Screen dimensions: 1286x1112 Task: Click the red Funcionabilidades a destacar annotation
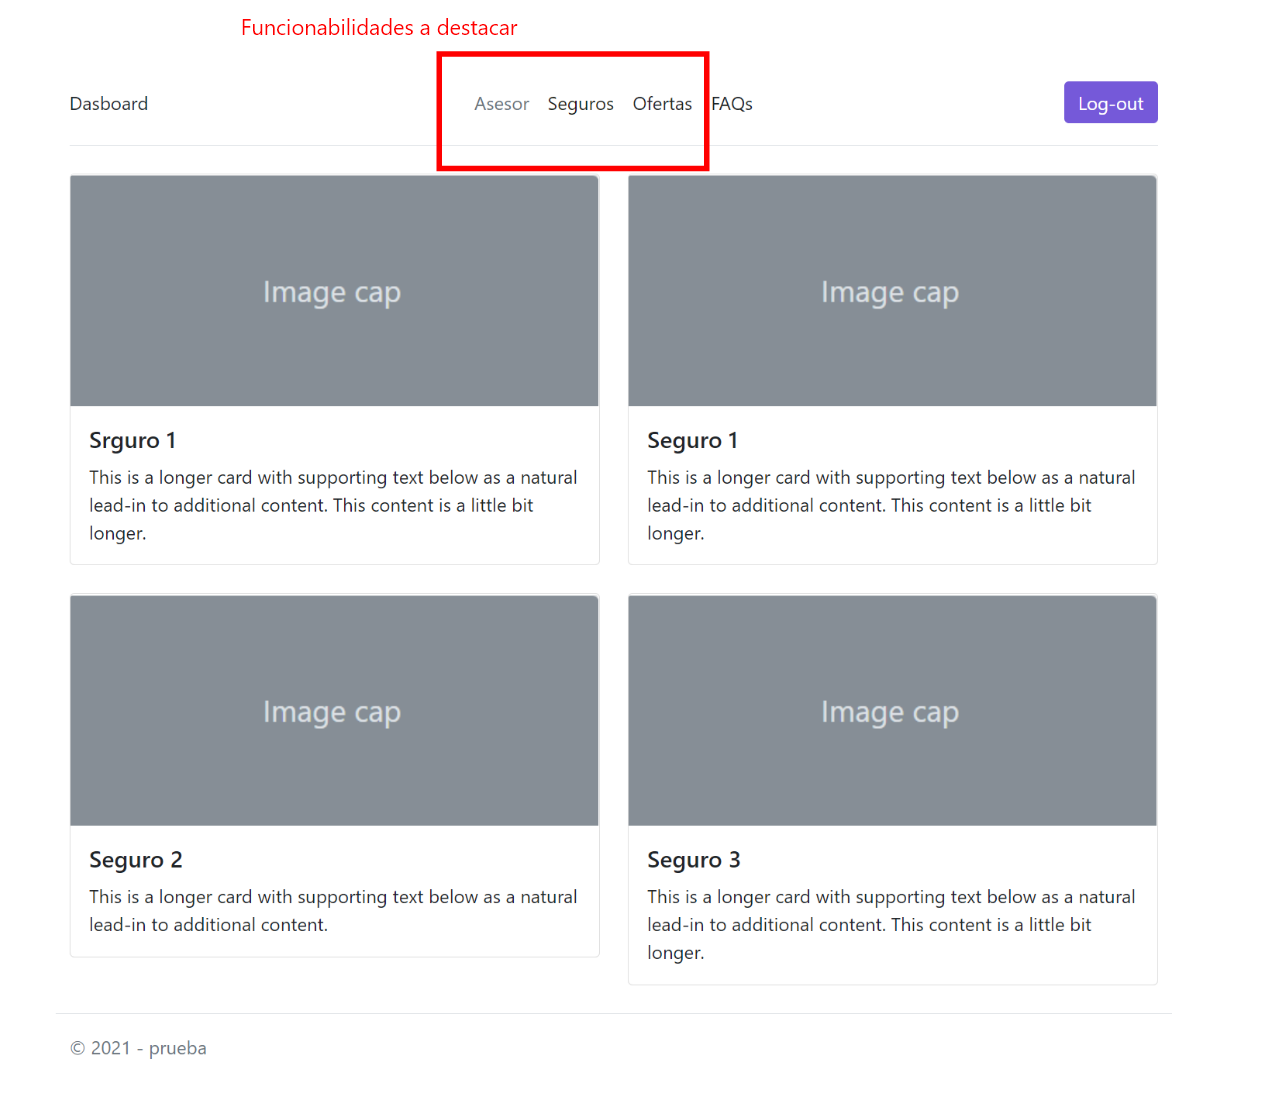click(x=378, y=27)
